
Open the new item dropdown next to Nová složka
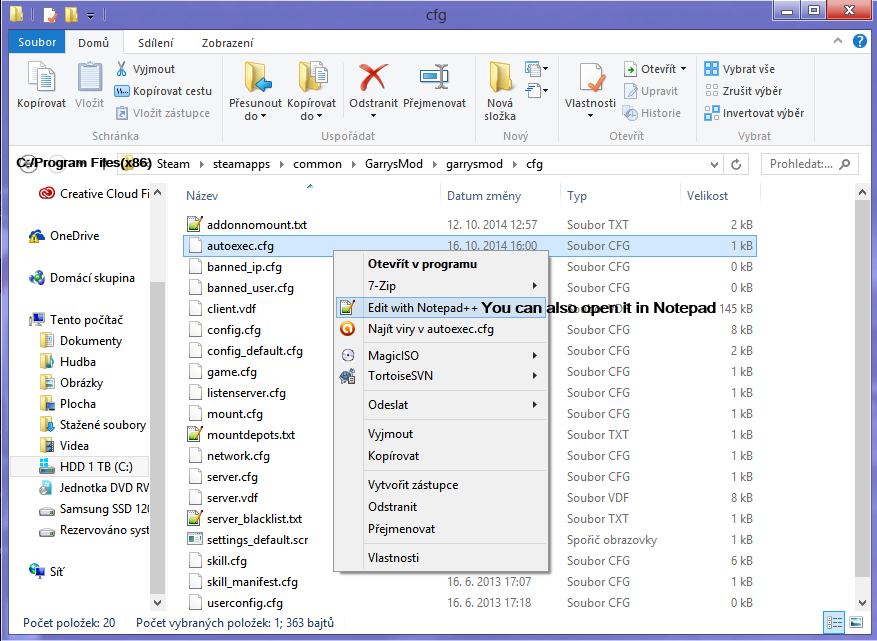(x=536, y=69)
